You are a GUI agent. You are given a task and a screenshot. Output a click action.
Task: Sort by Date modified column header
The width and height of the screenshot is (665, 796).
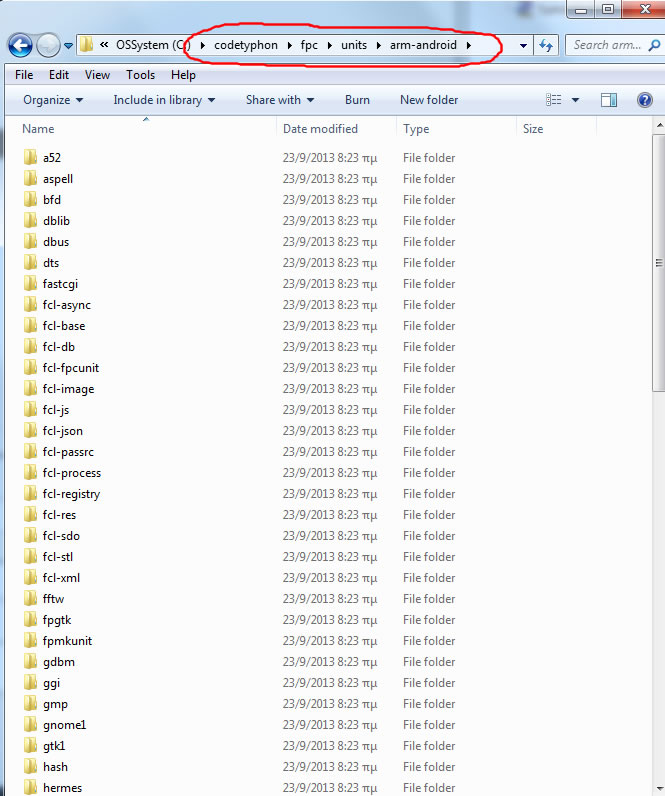(x=320, y=129)
